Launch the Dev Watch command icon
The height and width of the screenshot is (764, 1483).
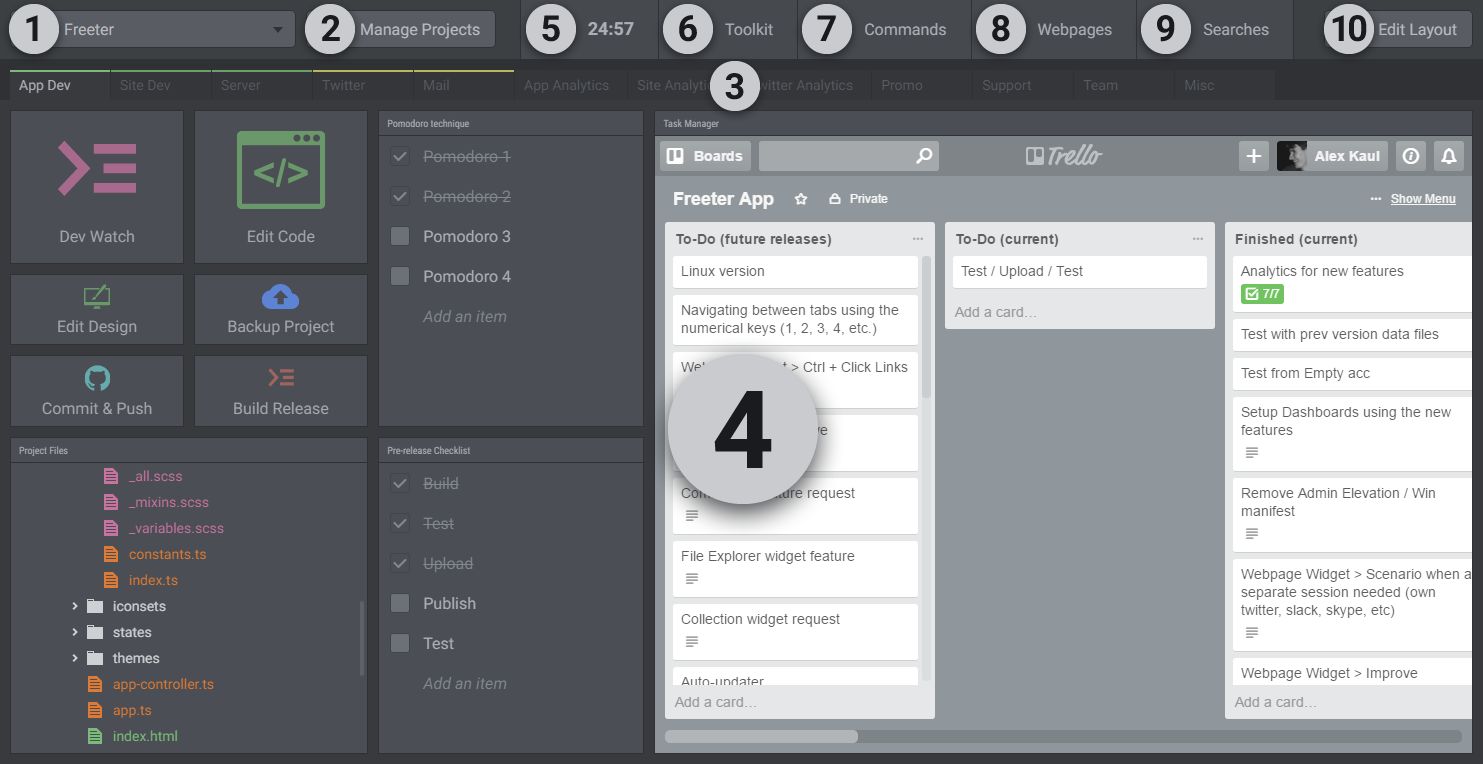pyautogui.click(x=97, y=168)
